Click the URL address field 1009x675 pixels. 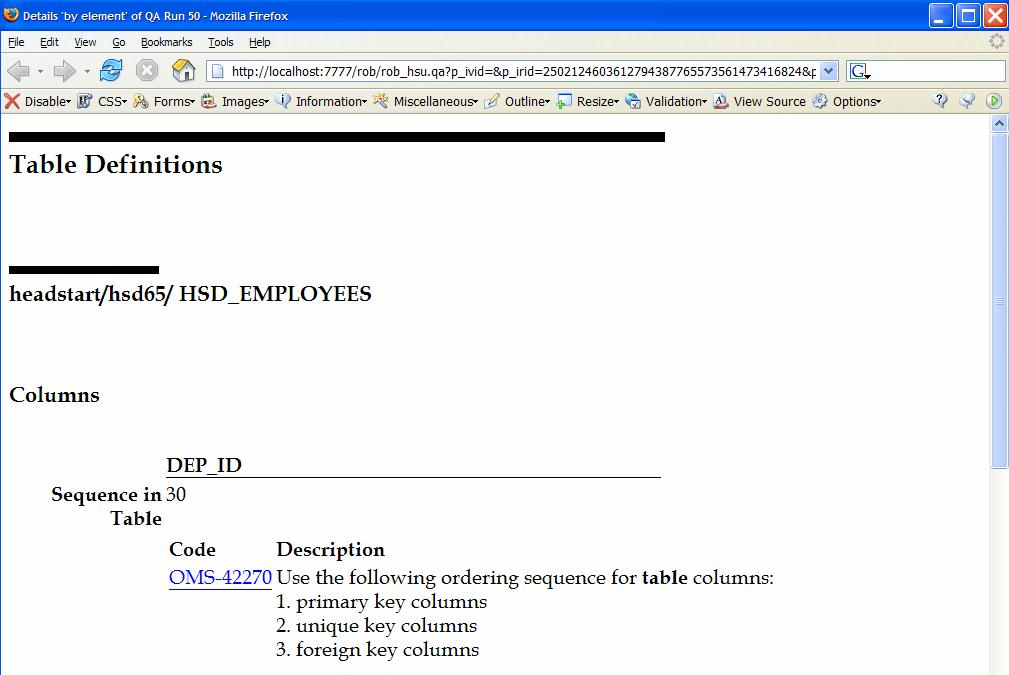coord(523,71)
